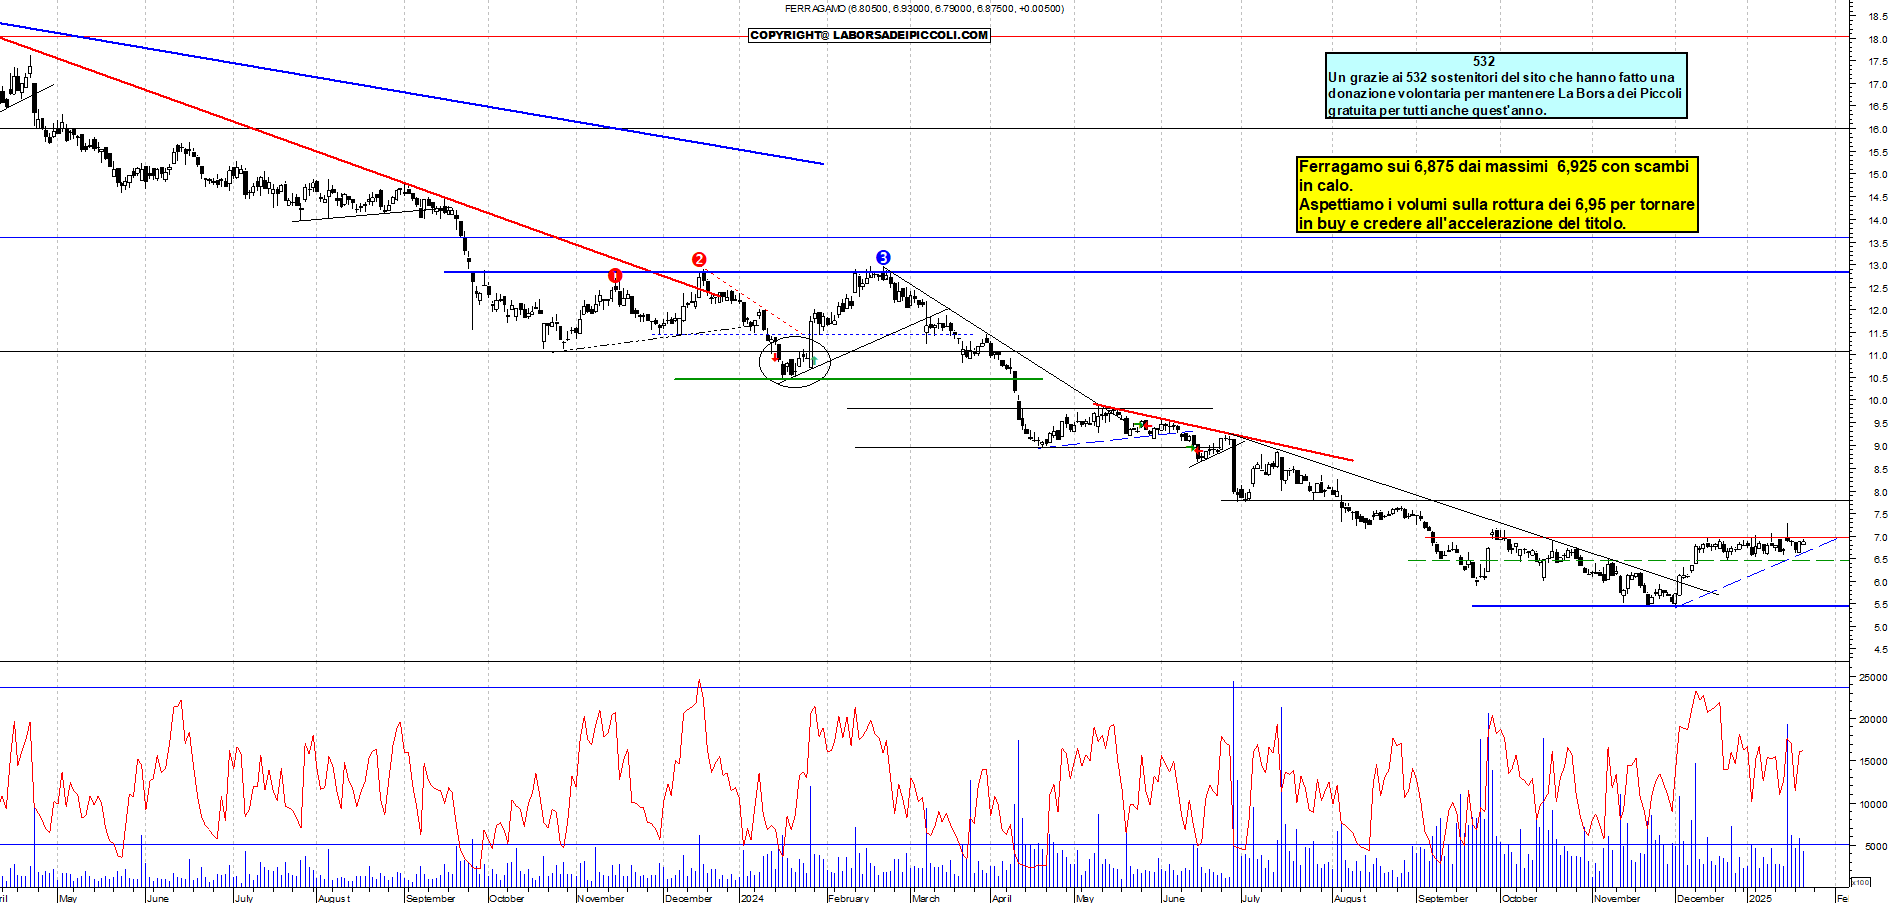The width and height of the screenshot is (1890, 903).
Task: Click the 20000 volume axis label
Action: (1873, 720)
